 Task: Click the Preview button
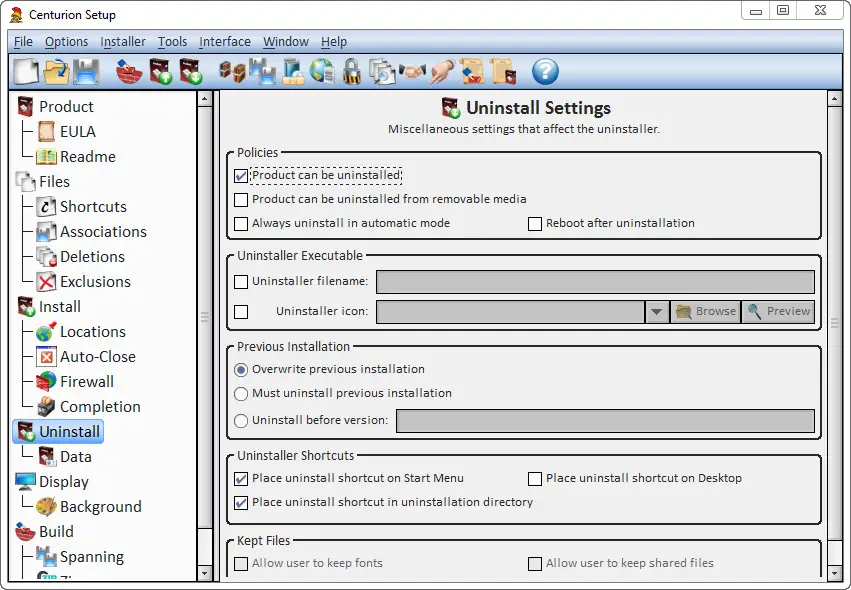tap(778, 312)
